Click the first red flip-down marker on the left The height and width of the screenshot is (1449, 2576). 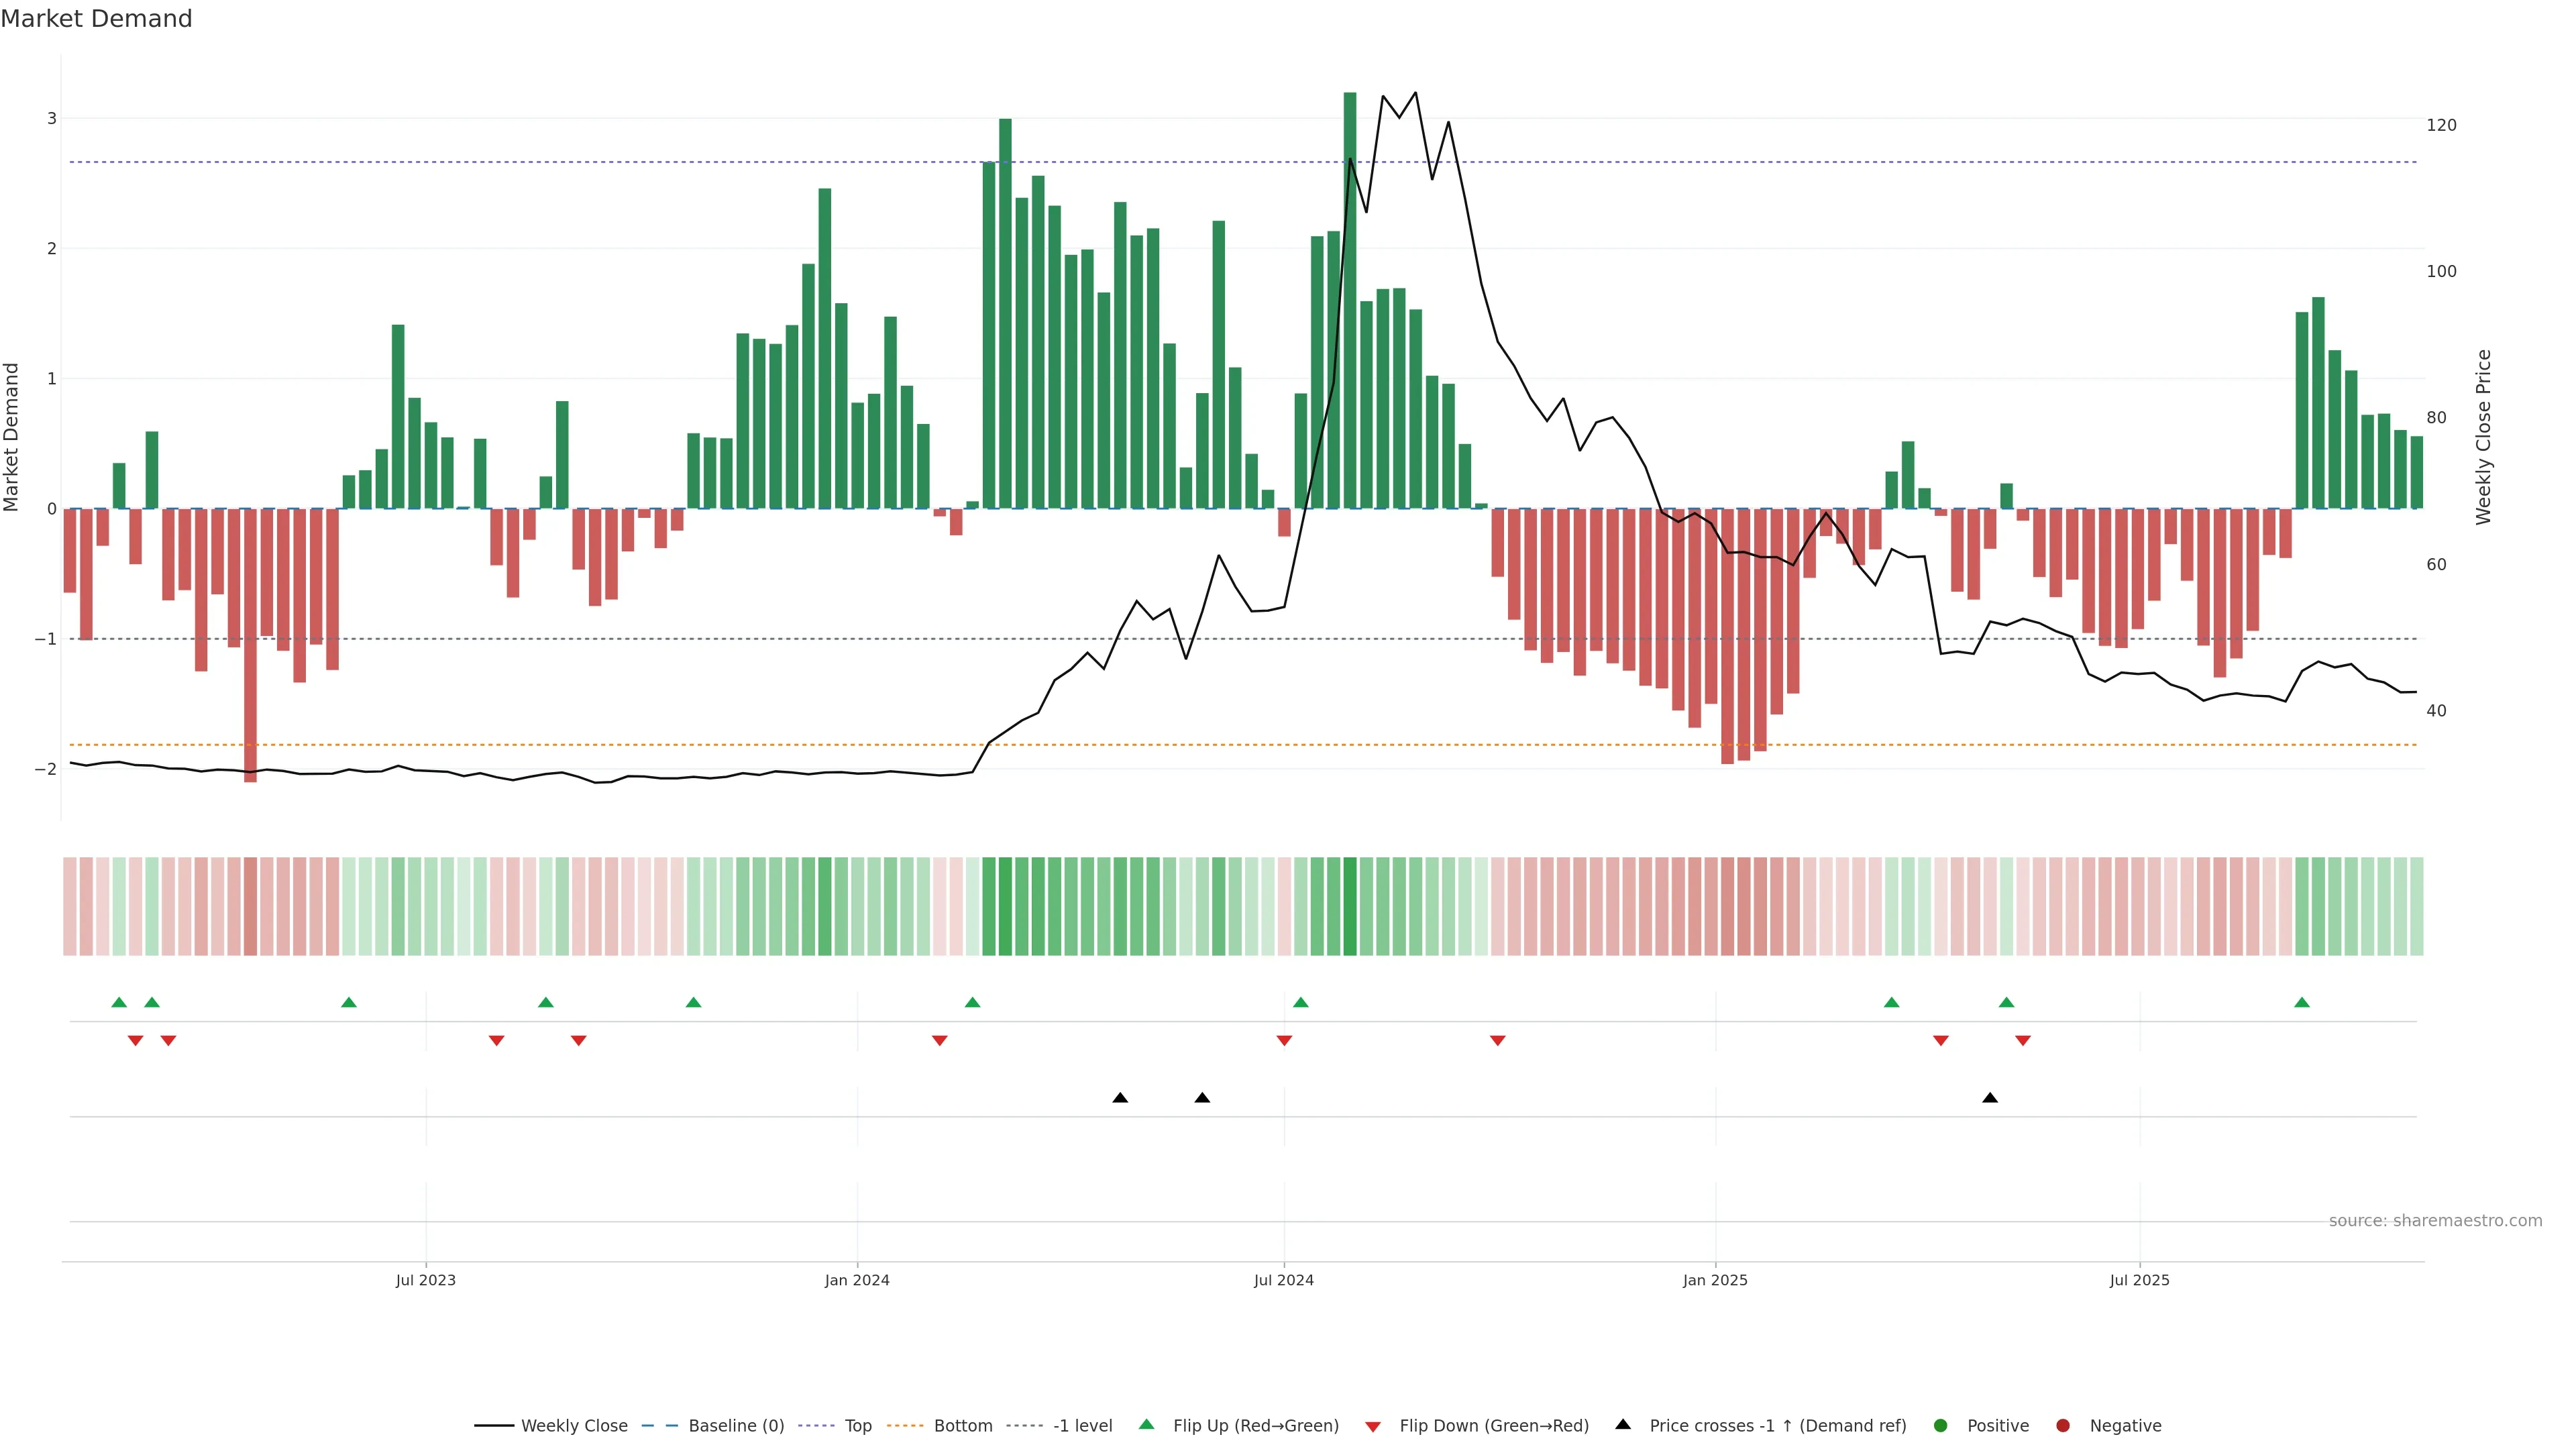pos(135,1040)
